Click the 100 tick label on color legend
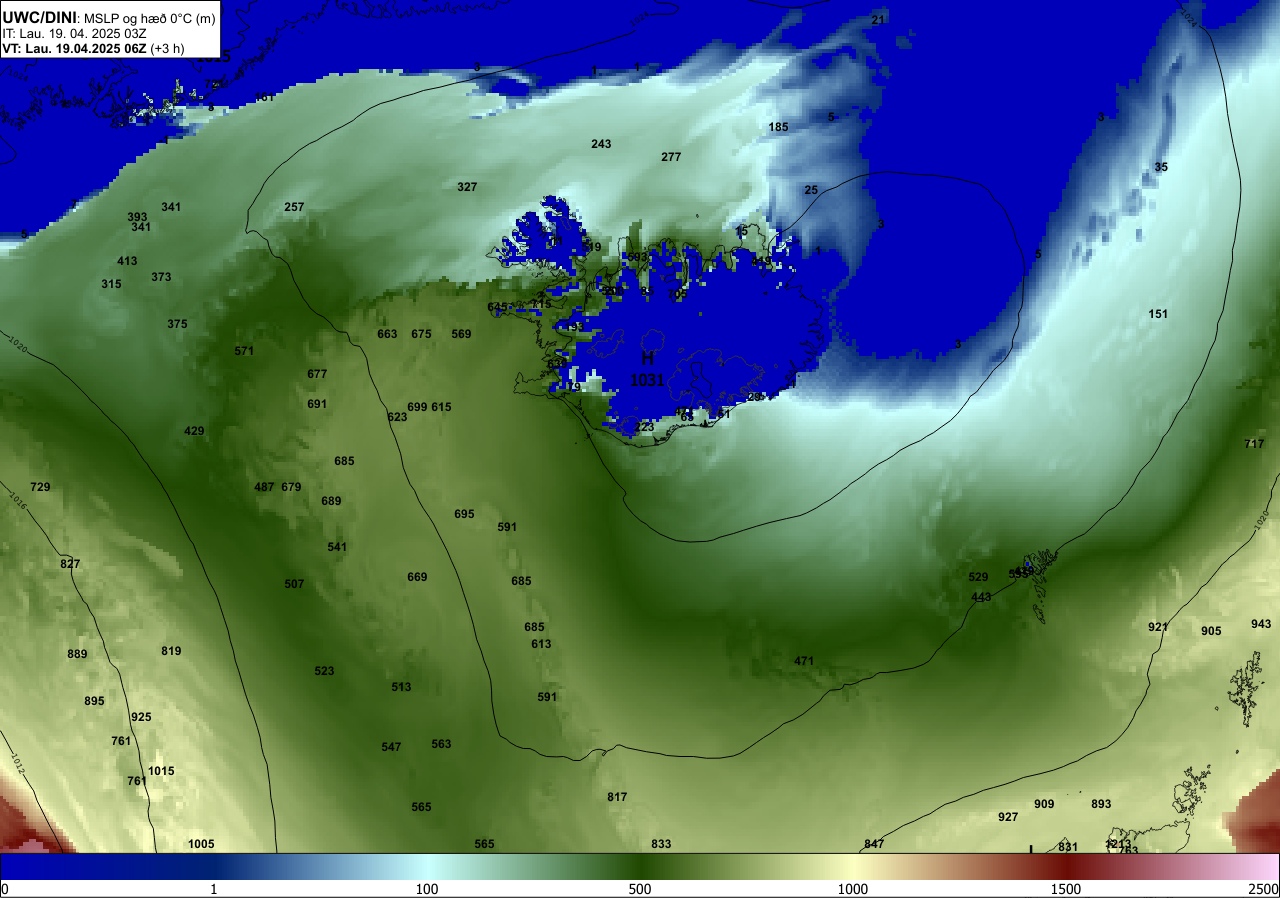Viewport: 1280px width, 898px height. [427, 889]
